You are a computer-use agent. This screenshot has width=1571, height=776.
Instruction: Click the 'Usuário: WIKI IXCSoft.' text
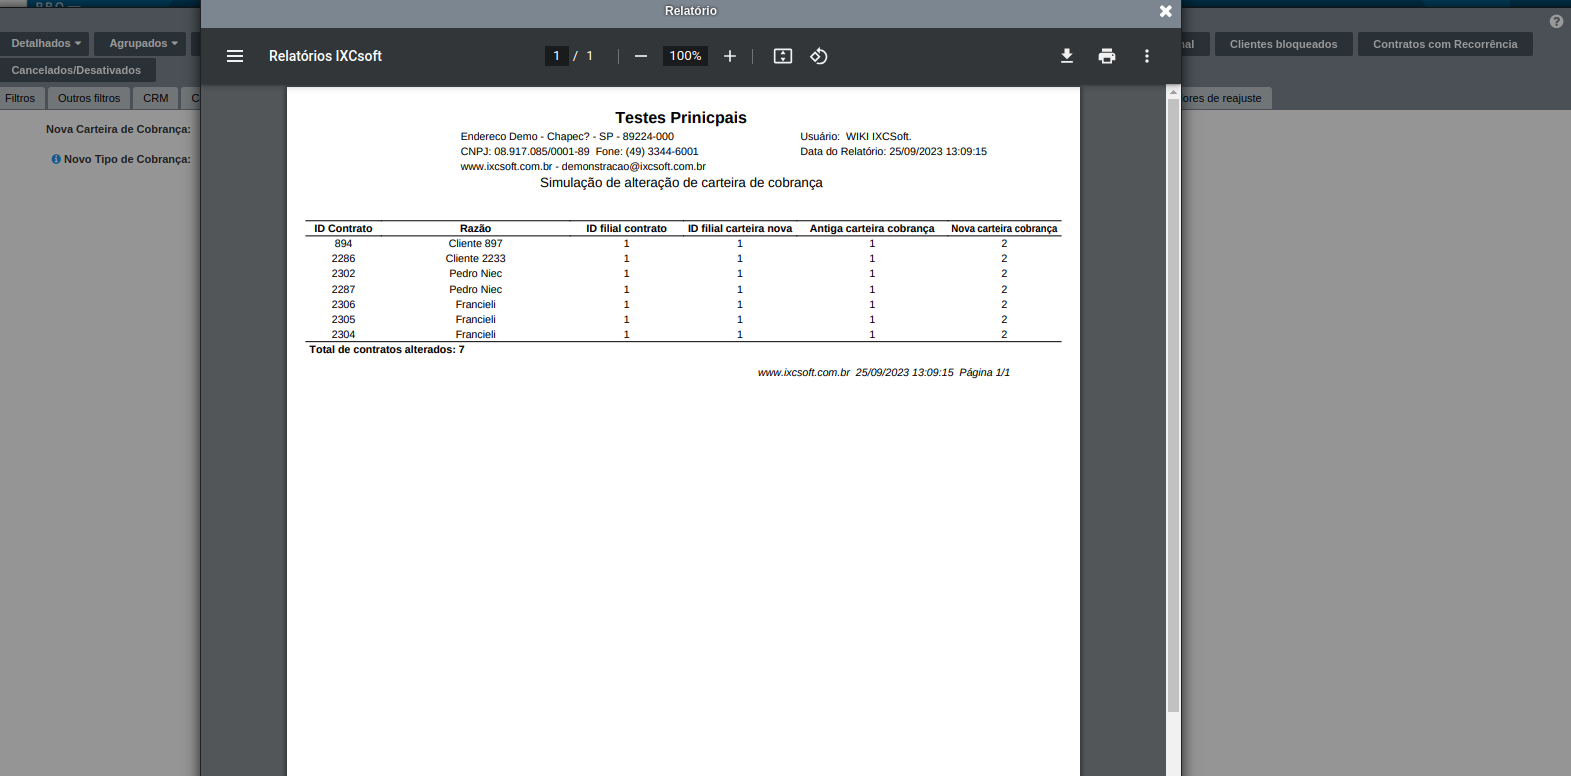tap(856, 137)
